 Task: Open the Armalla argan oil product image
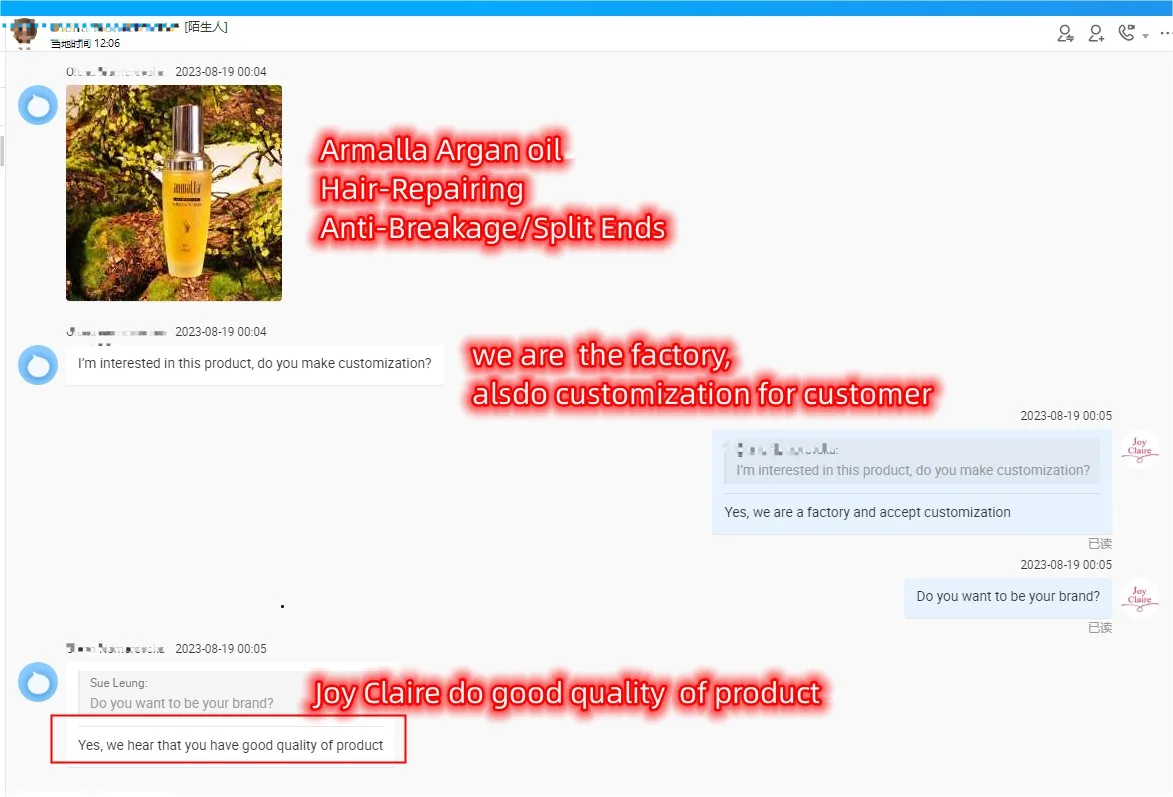(x=174, y=193)
